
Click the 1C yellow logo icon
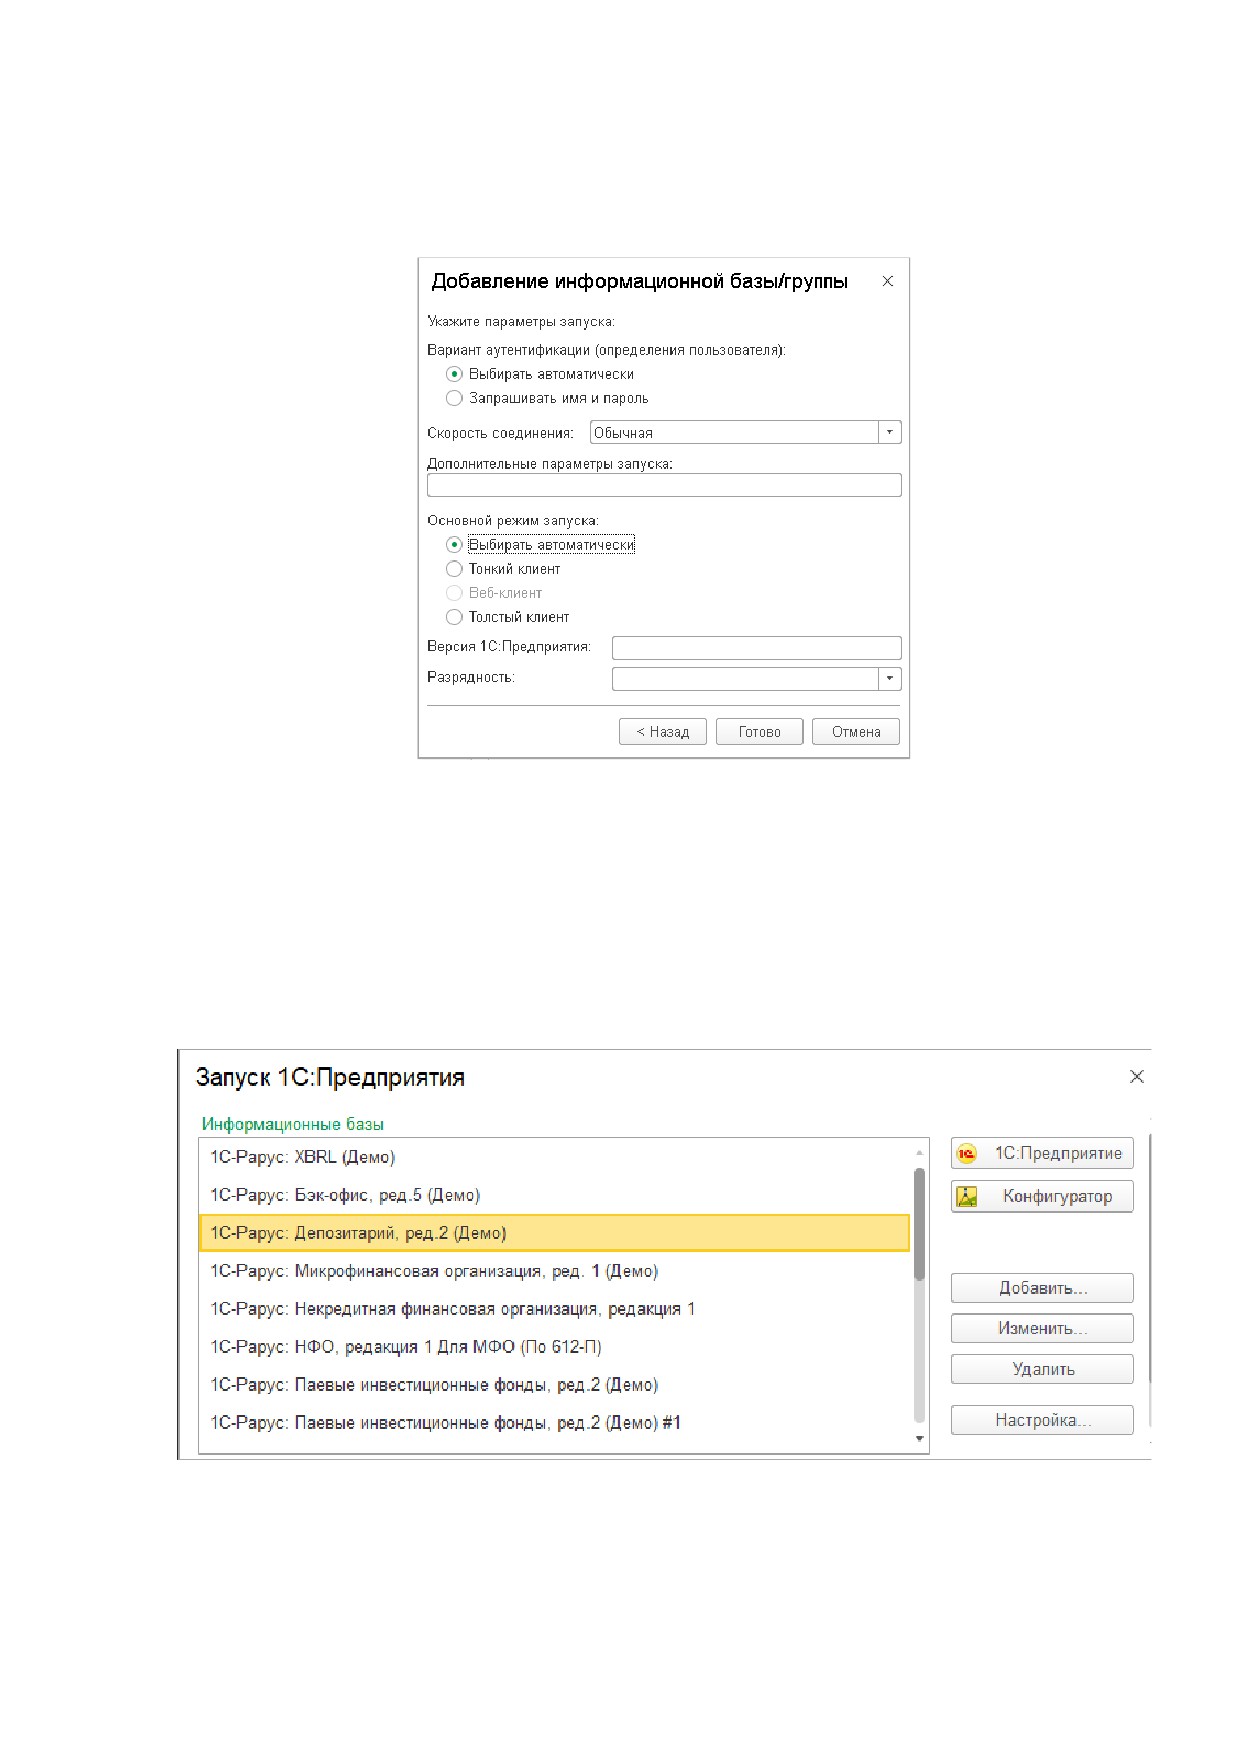pyautogui.click(x=967, y=1154)
